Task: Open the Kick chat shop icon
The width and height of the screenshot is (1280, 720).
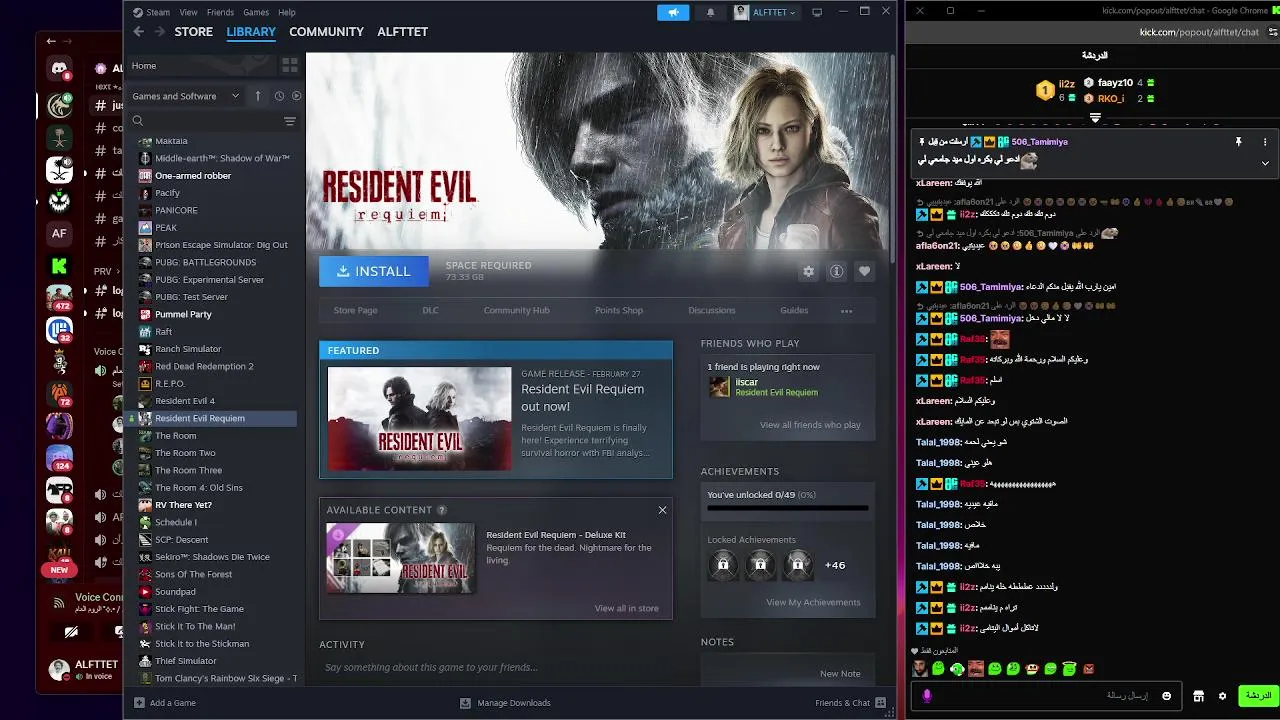Action: pyautogui.click(x=1198, y=696)
